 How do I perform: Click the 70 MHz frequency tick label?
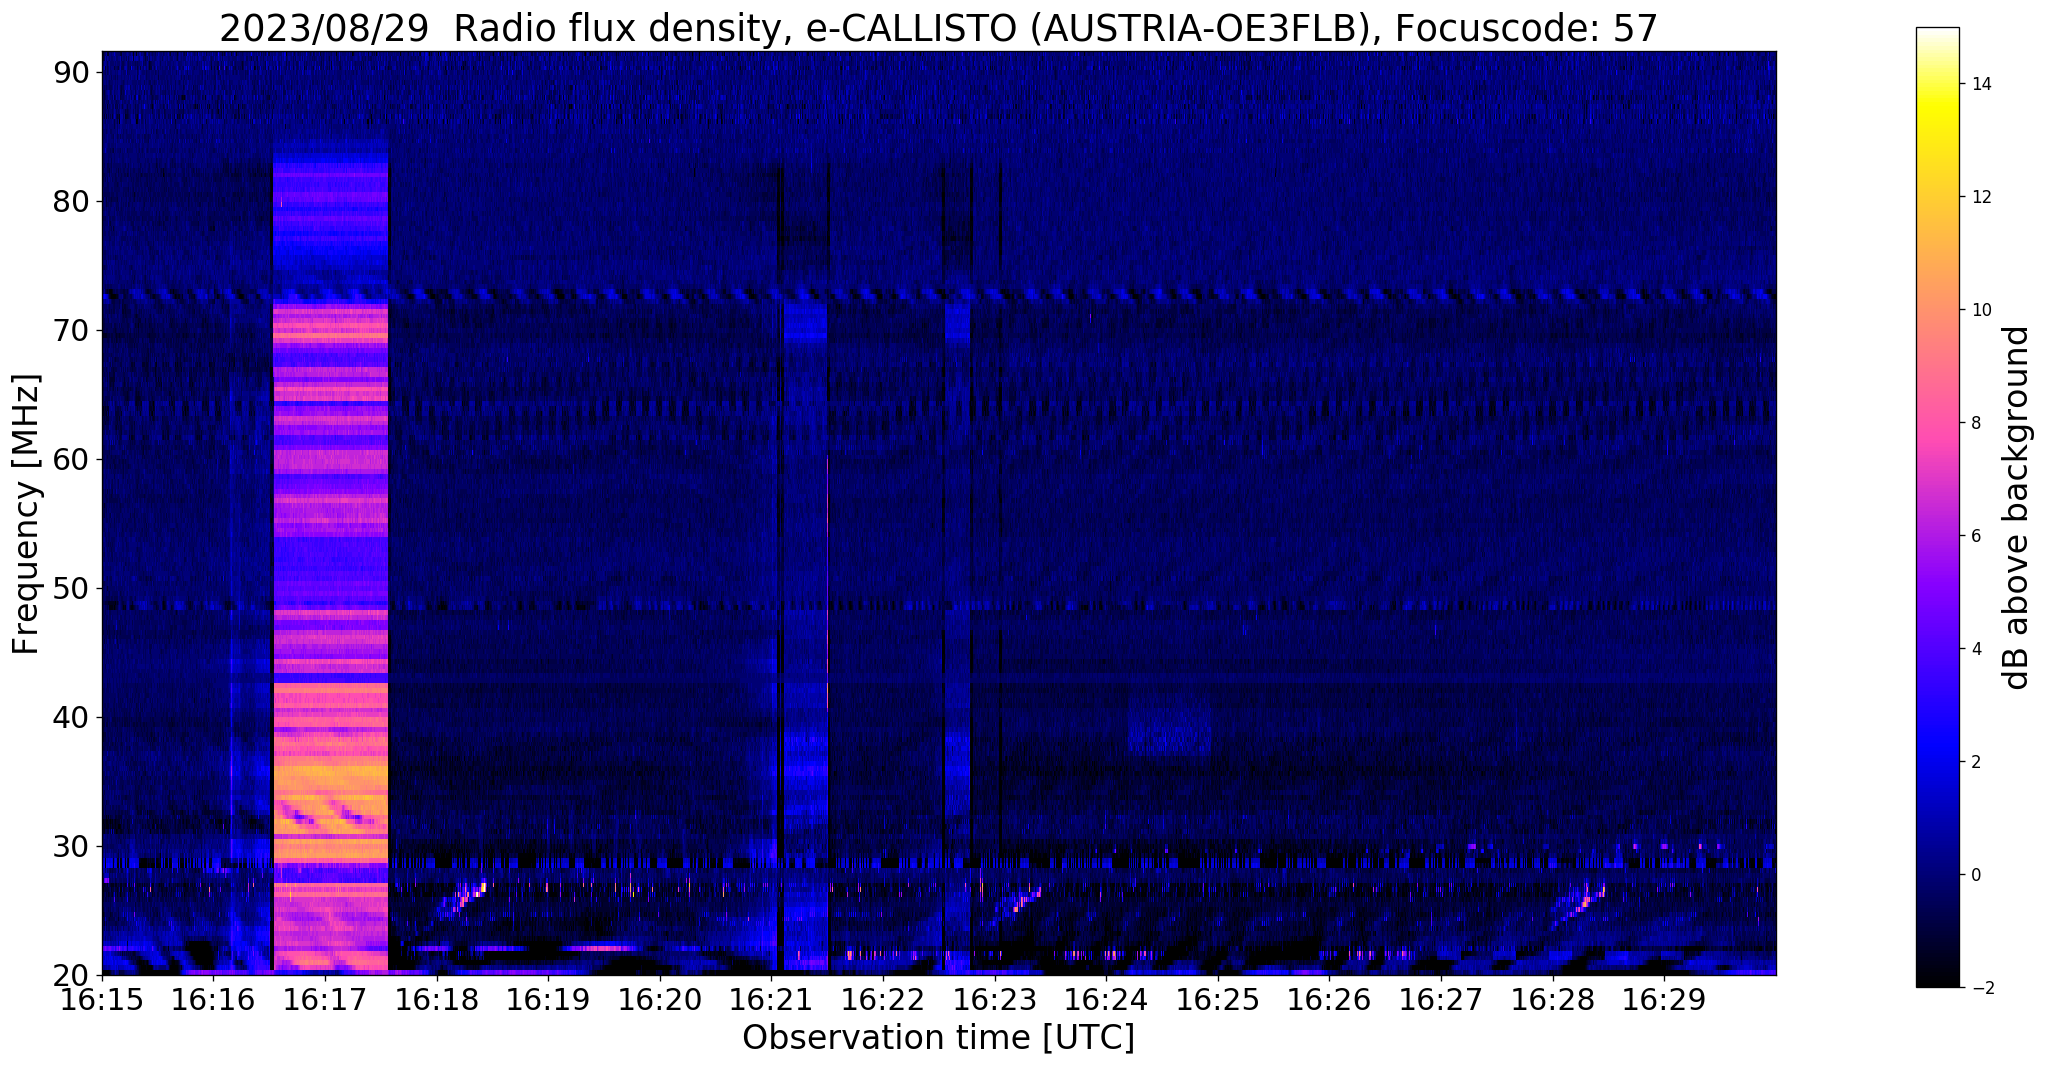[x=71, y=330]
